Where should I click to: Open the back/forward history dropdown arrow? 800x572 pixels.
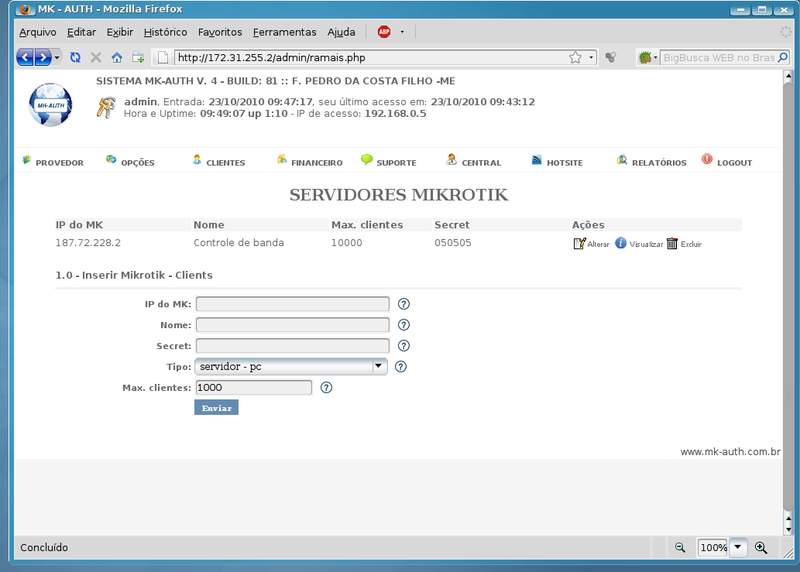pyautogui.click(x=57, y=57)
